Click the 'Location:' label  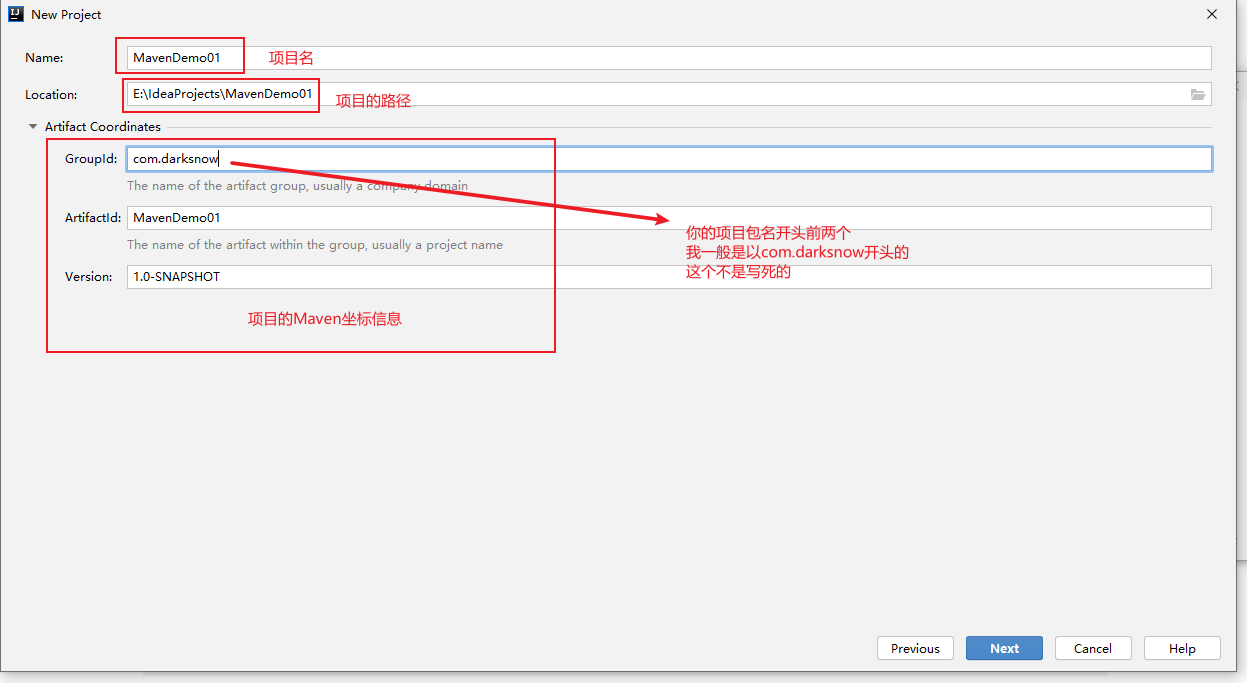click(51, 95)
